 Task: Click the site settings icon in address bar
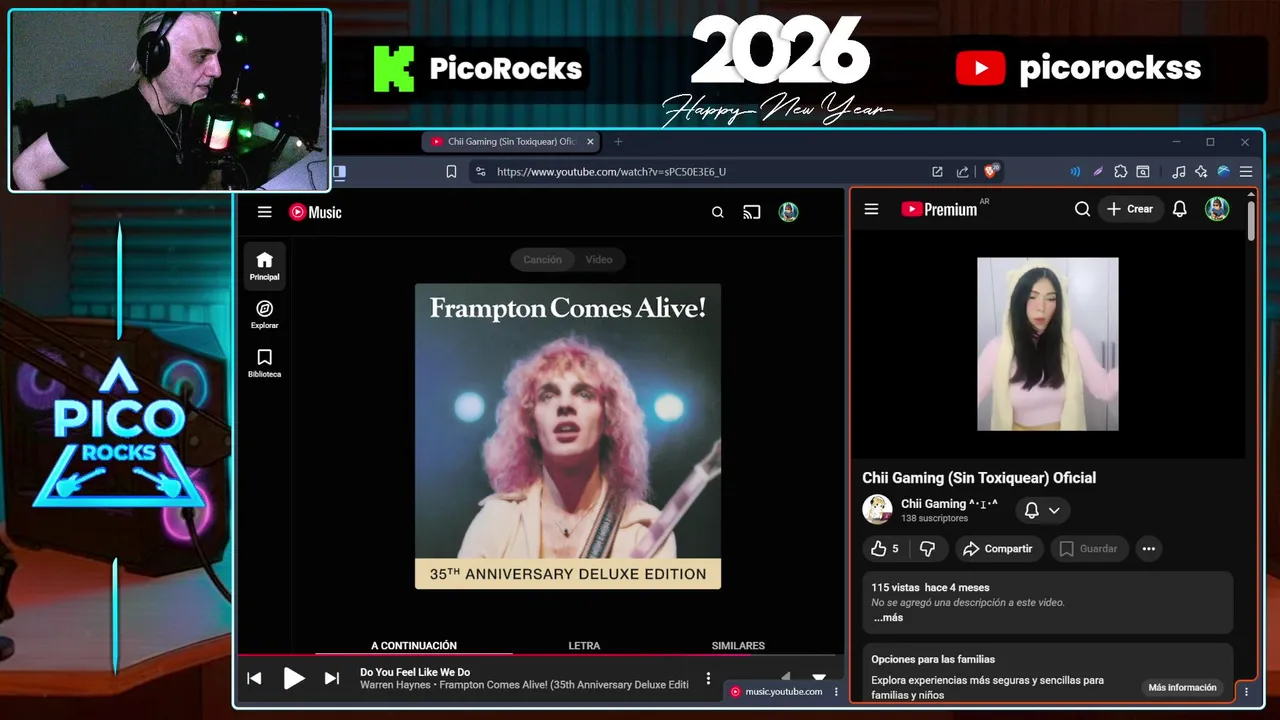click(x=480, y=172)
